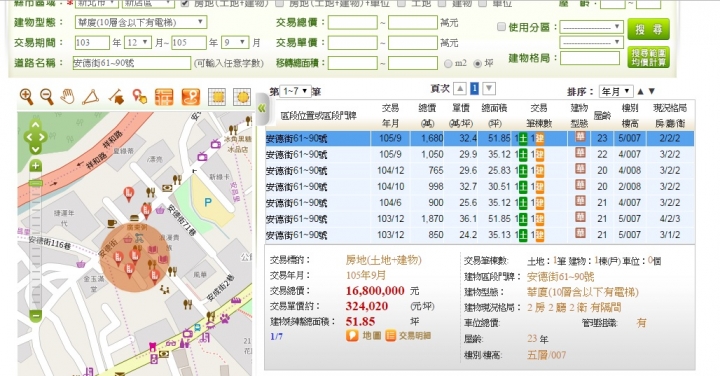Click the 交易明細 link text
The image size is (720, 376).
[x=415, y=336]
